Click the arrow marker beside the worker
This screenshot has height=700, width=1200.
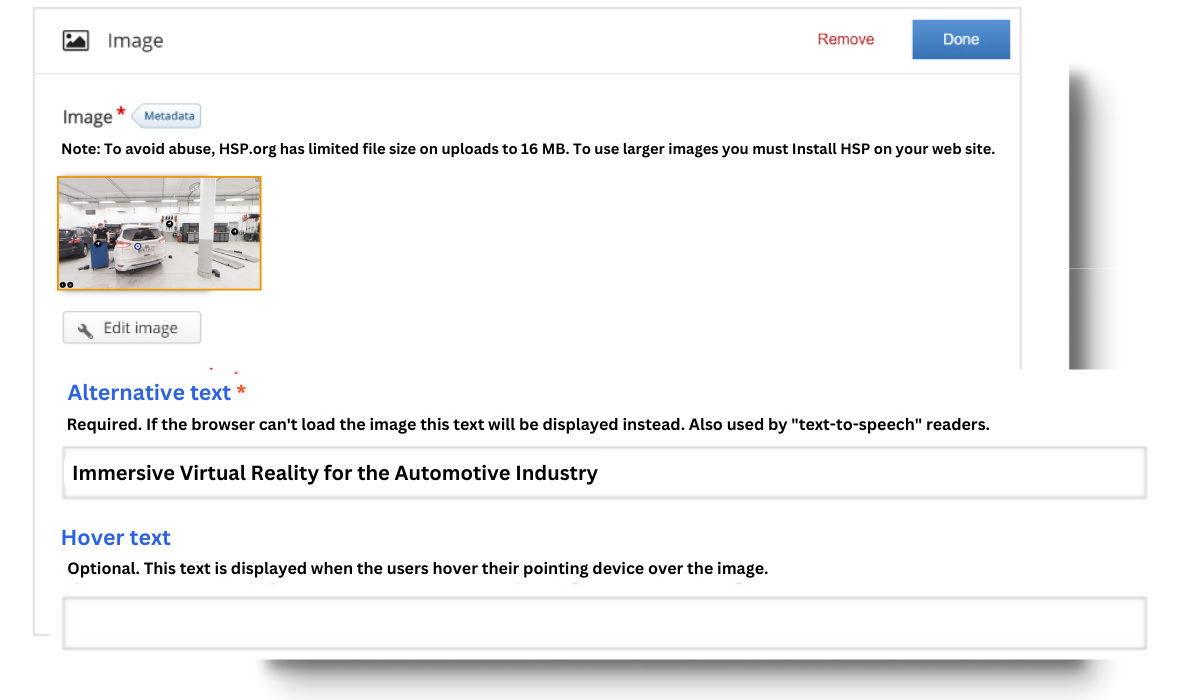tap(97, 244)
